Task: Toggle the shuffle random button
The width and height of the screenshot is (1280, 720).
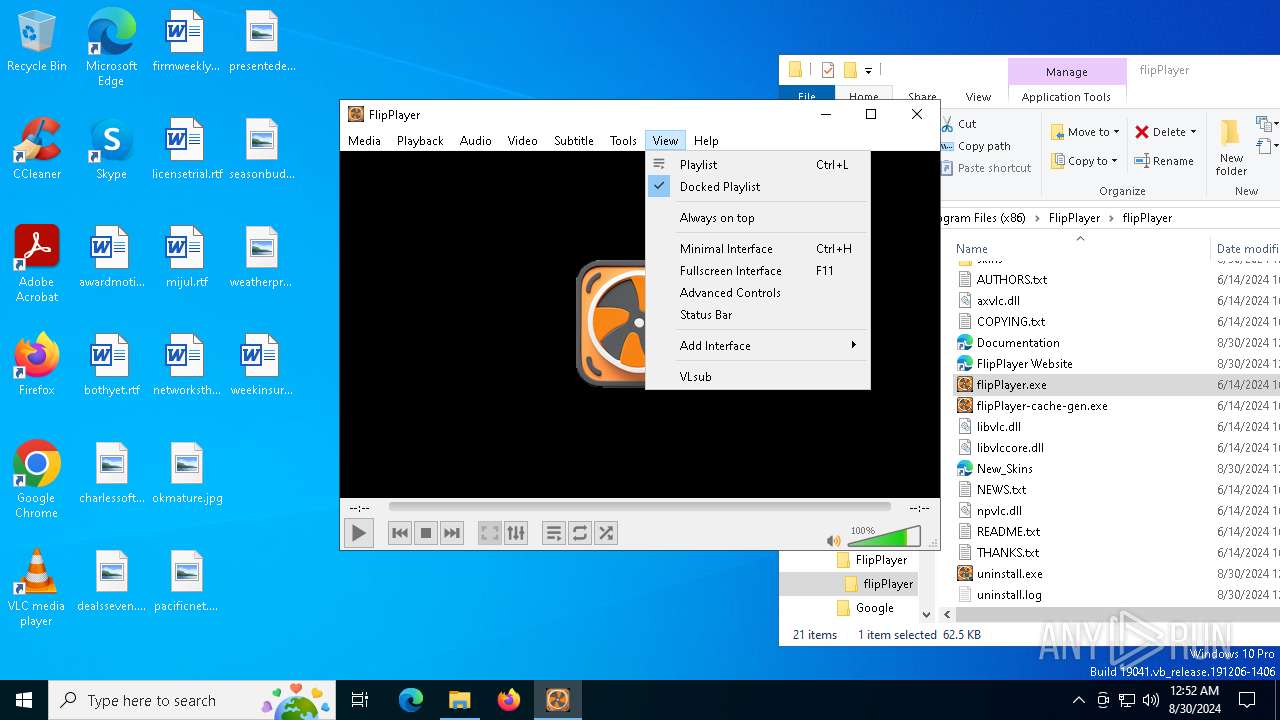Action: [606, 533]
